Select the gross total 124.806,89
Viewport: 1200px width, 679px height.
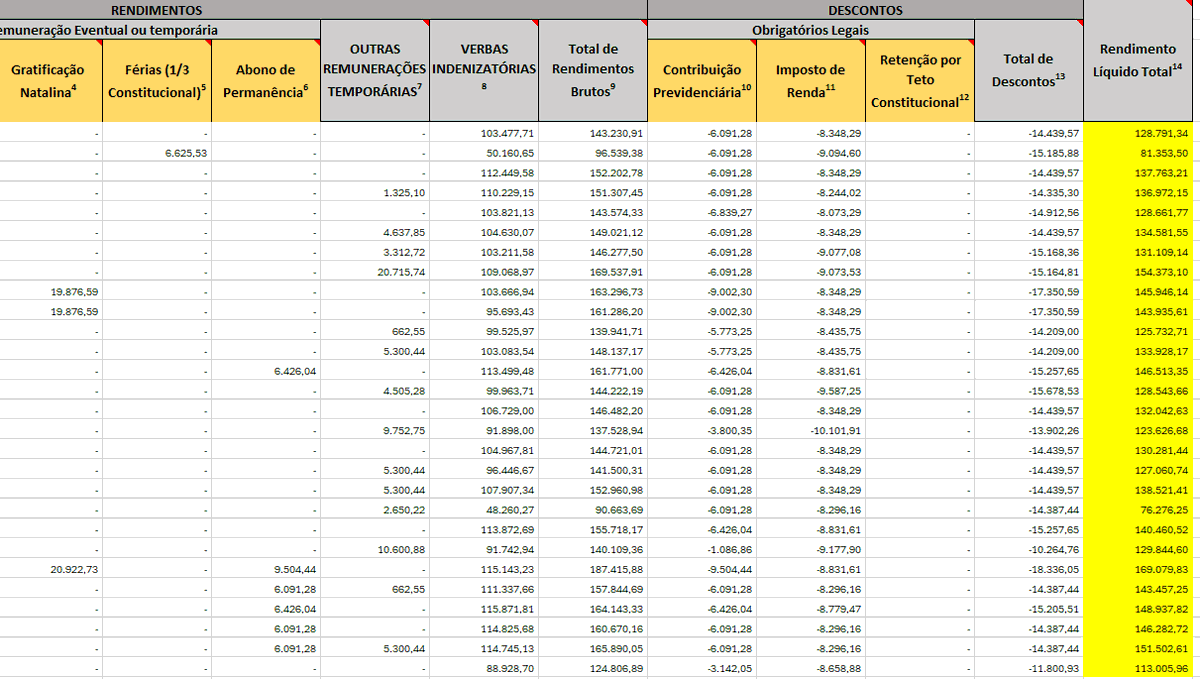[x=593, y=668]
